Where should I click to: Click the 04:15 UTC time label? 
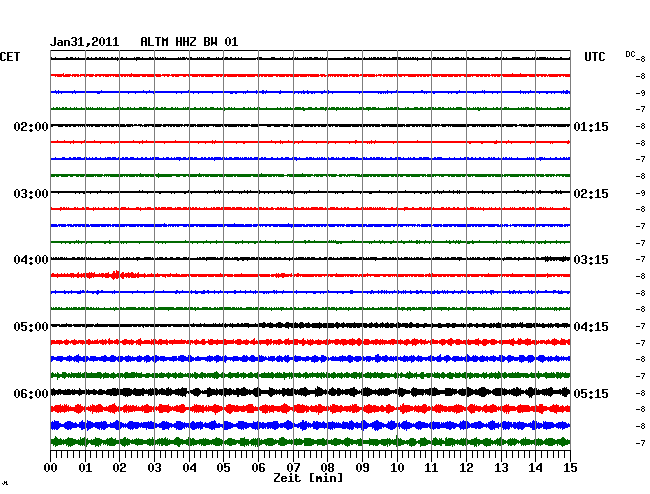coord(591,327)
